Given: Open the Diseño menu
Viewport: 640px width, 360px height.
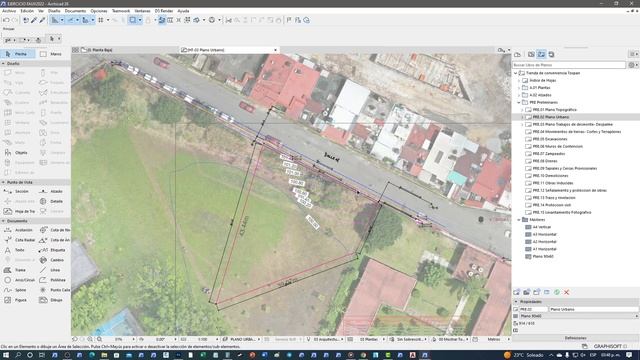Looking at the screenshot, I should [x=54, y=11].
